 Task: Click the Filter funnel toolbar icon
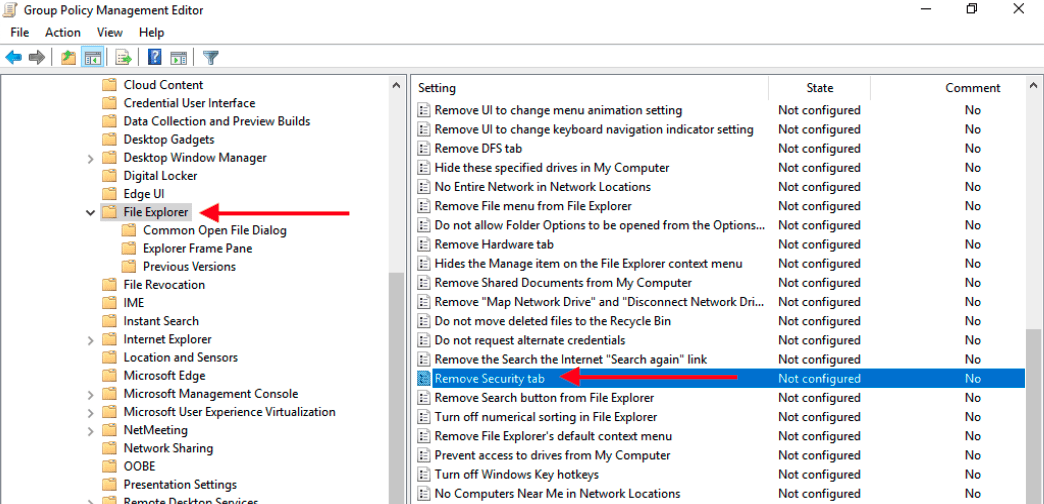211,57
